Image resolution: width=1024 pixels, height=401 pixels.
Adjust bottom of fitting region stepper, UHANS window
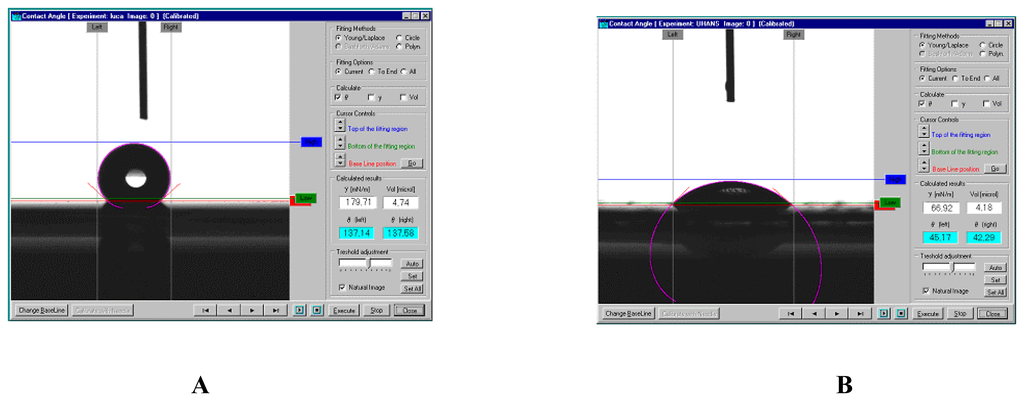(x=924, y=150)
